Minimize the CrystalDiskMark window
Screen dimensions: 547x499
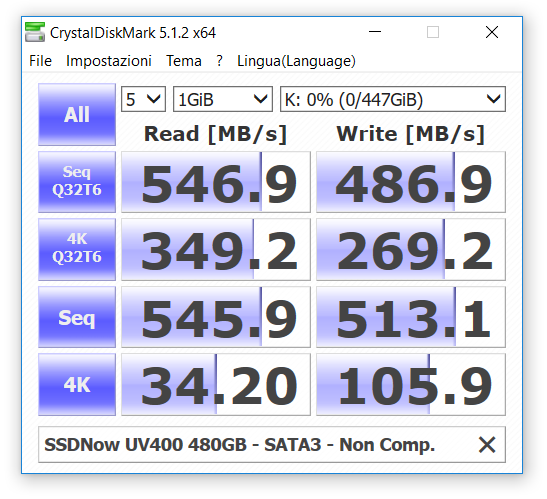pyautogui.click(x=375, y=32)
